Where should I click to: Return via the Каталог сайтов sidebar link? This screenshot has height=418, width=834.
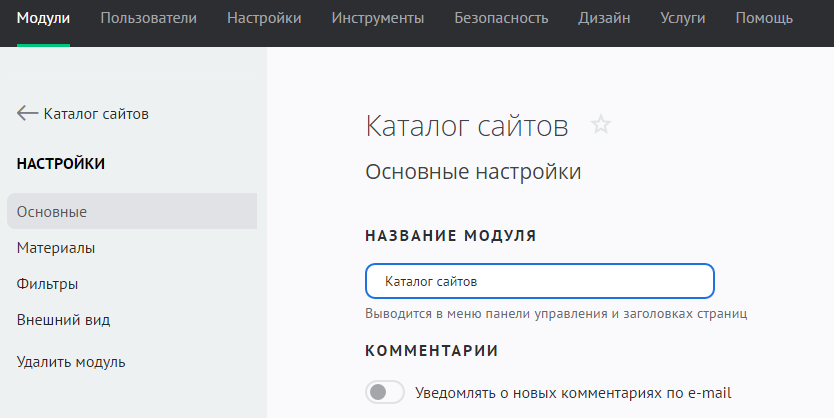point(96,114)
